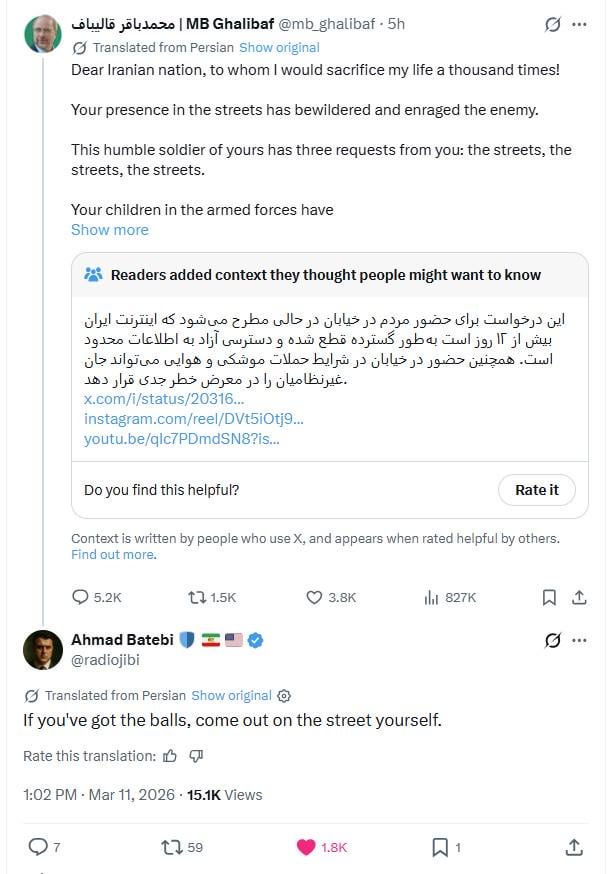The width and height of the screenshot is (615, 874).
Task: Show original Persian text of Ghalibaf's post
Action: pos(280,47)
